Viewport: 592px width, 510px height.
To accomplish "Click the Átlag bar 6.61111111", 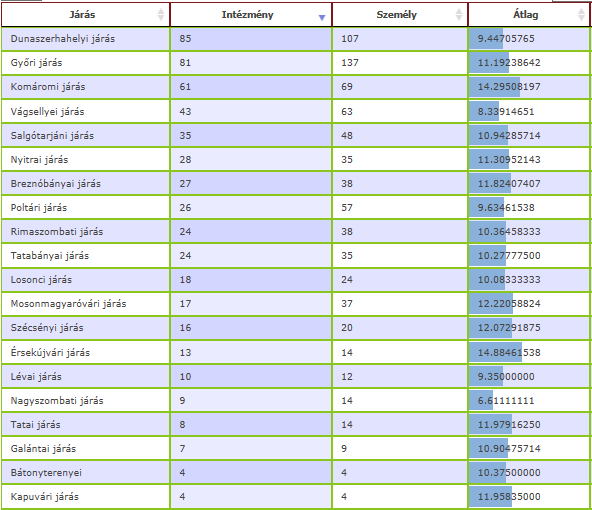I will click(x=481, y=401).
